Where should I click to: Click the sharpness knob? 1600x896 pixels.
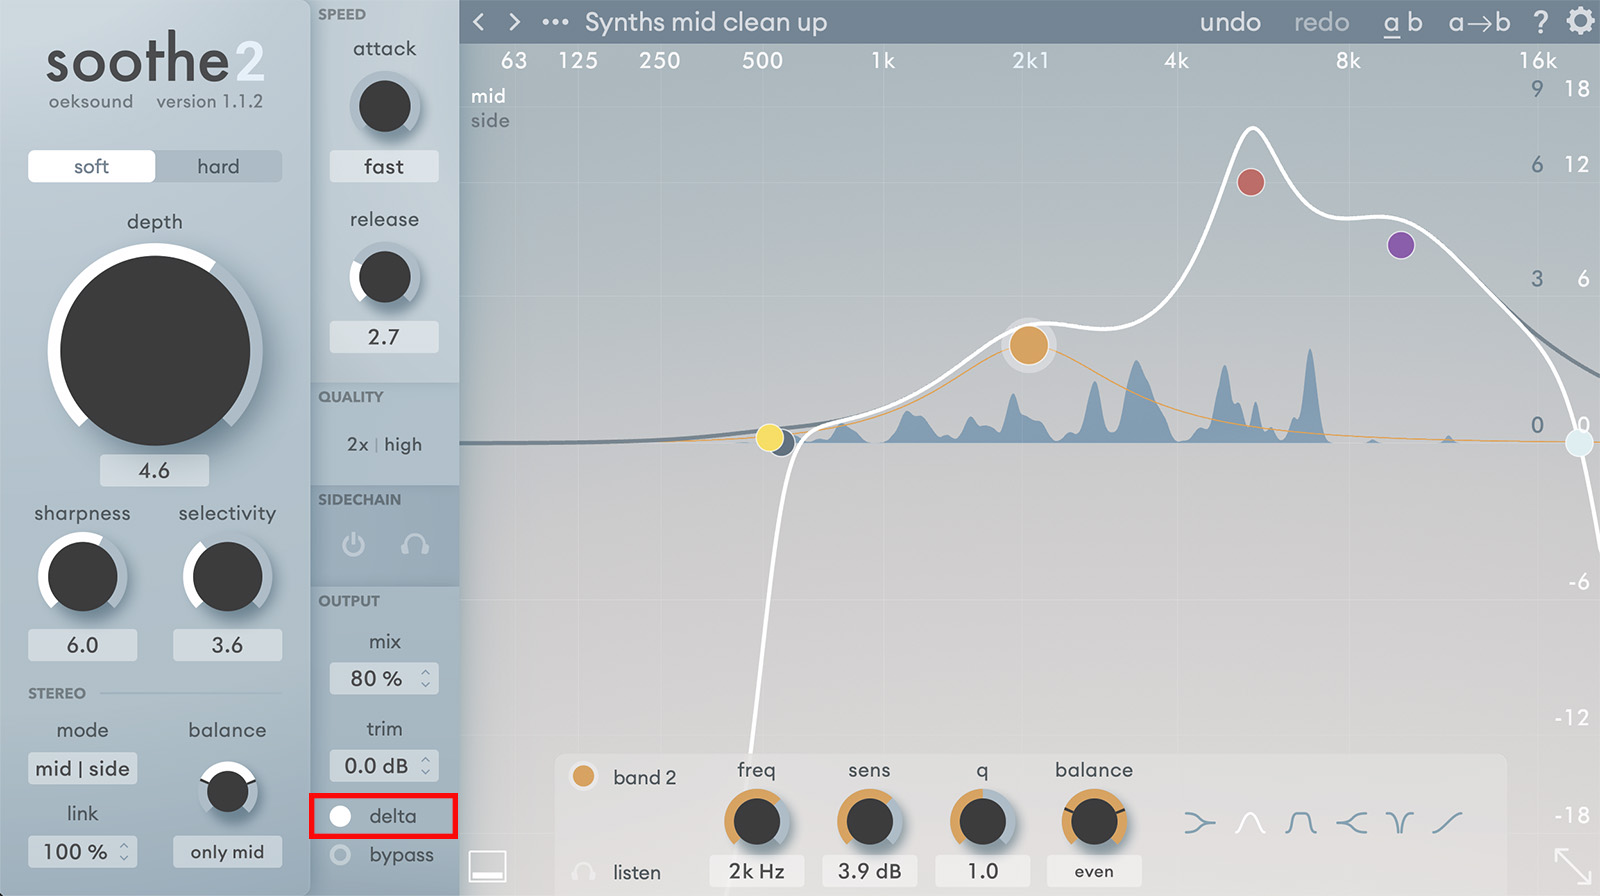[82, 577]
